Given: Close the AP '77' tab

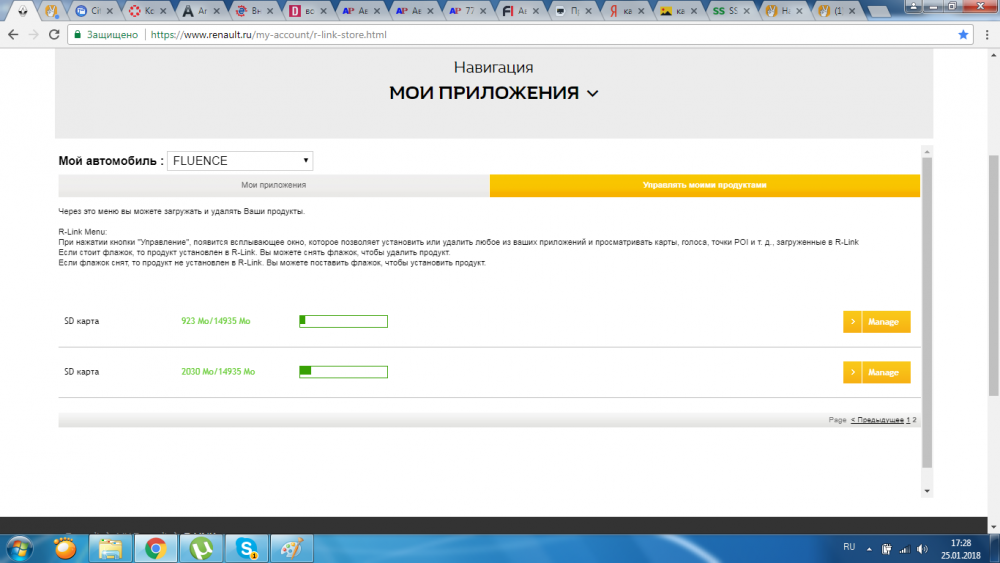Looking at the screenshot, I should point(482,11).
